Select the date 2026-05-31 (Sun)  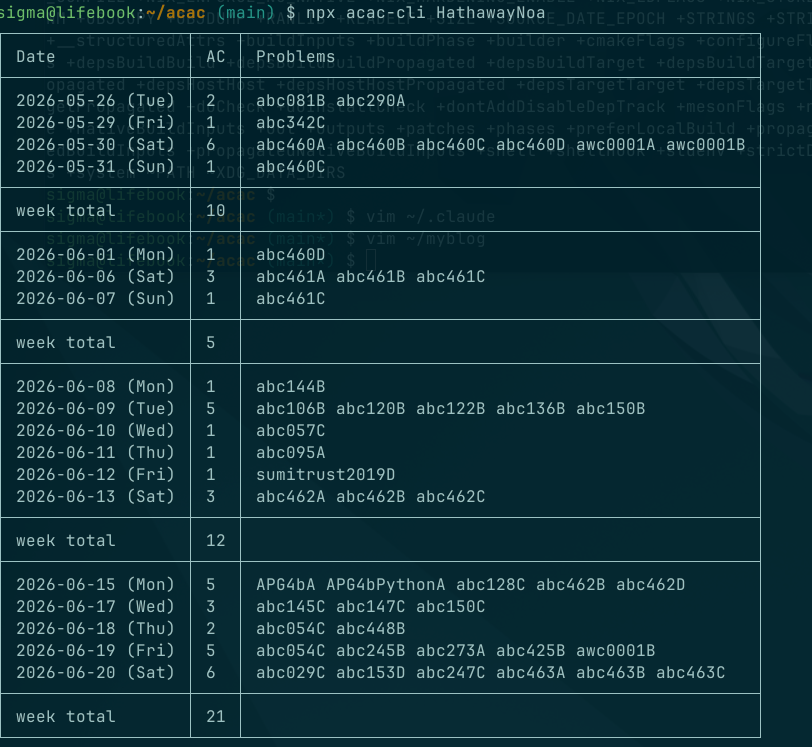[x=95, y=167]
